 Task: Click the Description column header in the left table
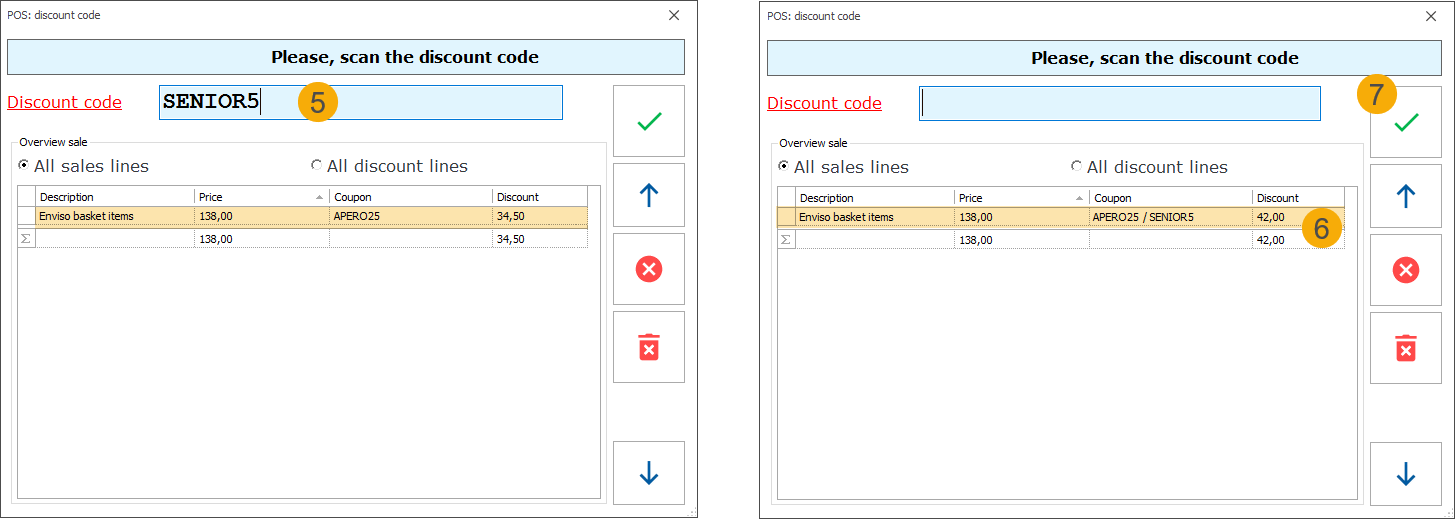click(x=115, y=197)
